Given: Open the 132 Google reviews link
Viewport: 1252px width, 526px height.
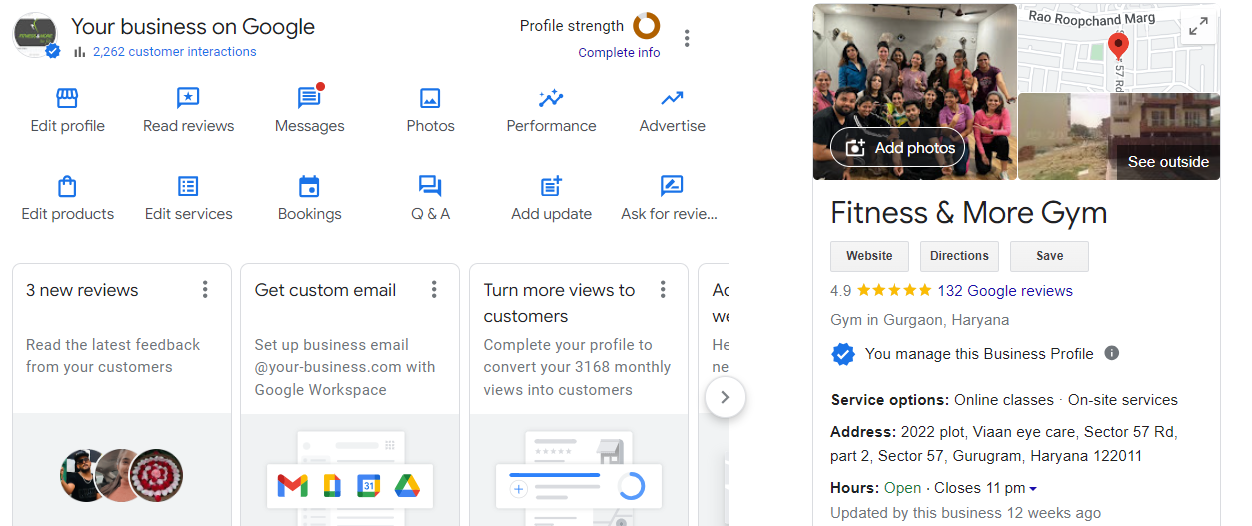Looking at the screenshot, I should tap(1004, 291).
